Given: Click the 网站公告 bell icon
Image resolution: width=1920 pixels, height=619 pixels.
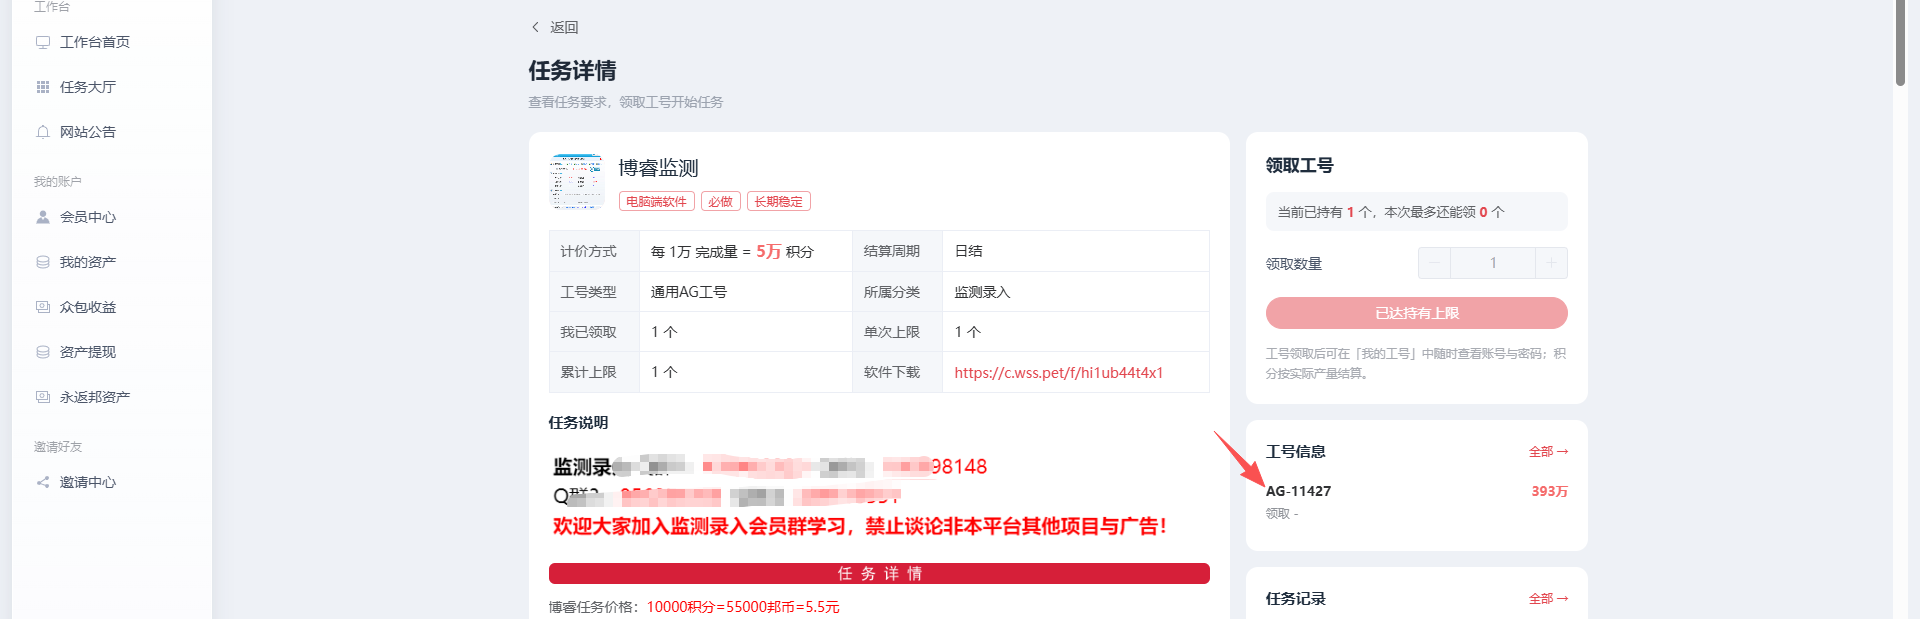Looking at the screenshot, I should point(43,132).
